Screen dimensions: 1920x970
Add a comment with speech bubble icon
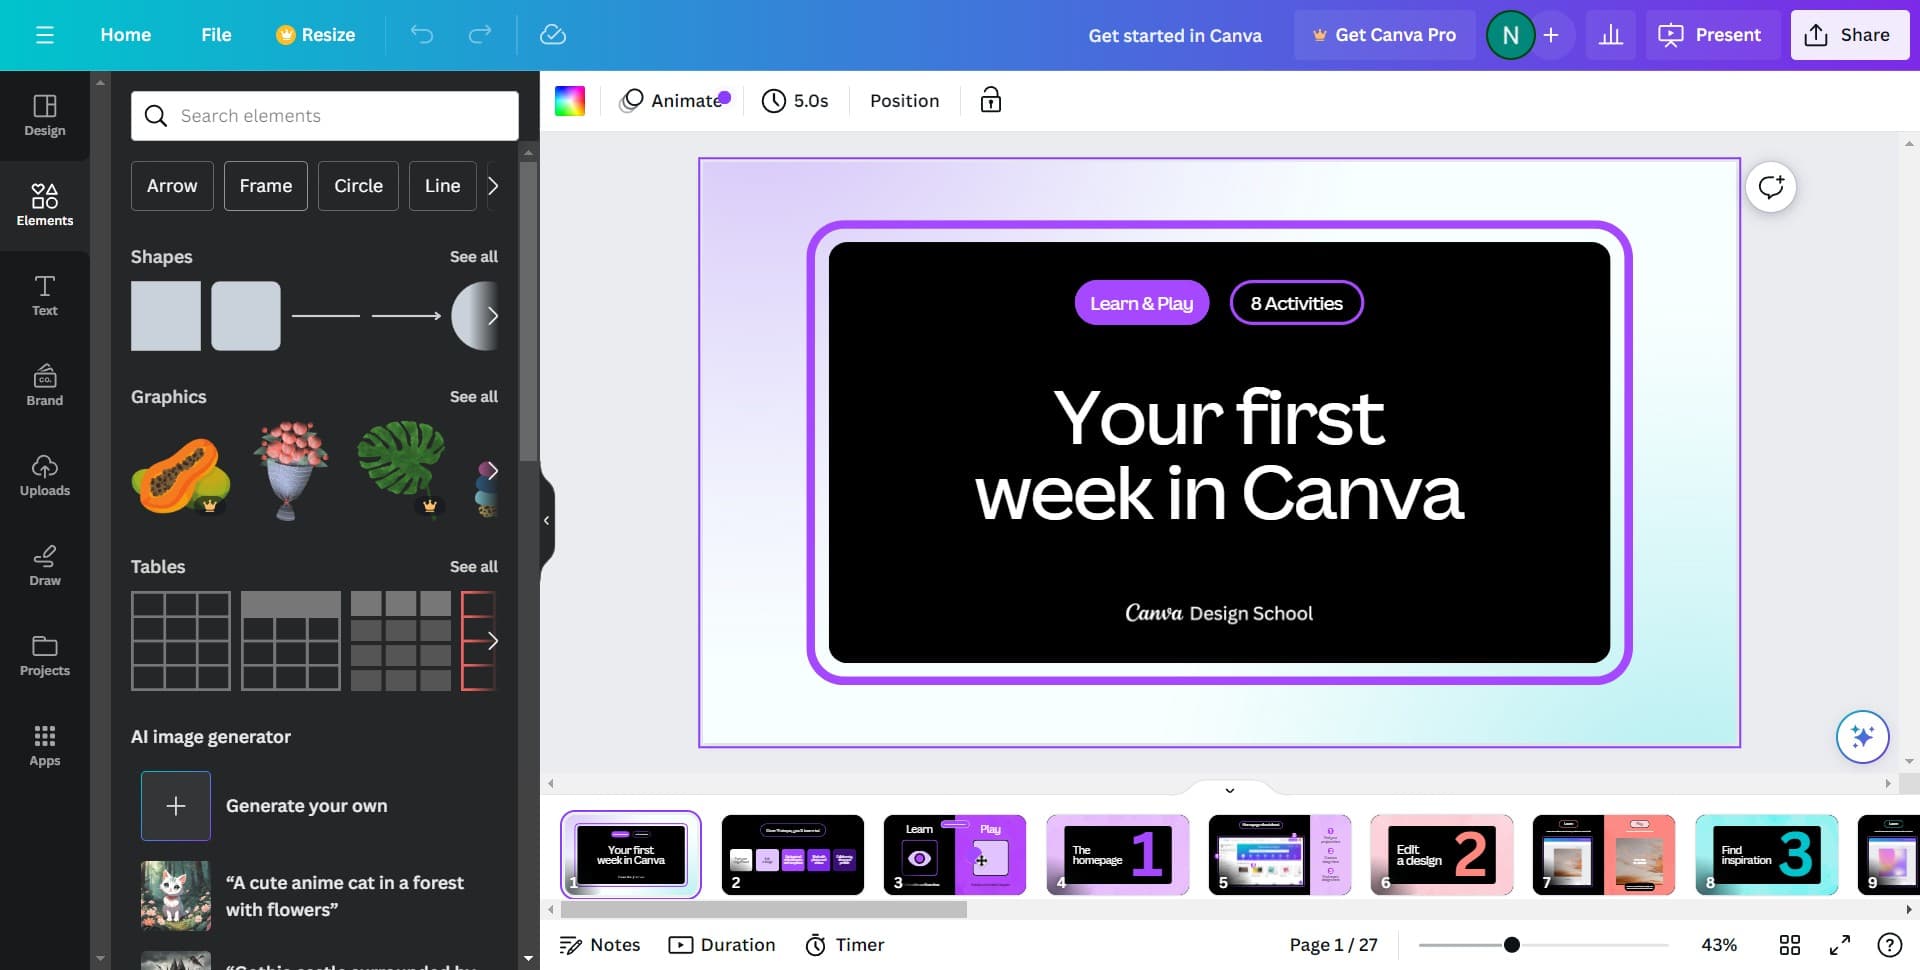[1770, 187]
